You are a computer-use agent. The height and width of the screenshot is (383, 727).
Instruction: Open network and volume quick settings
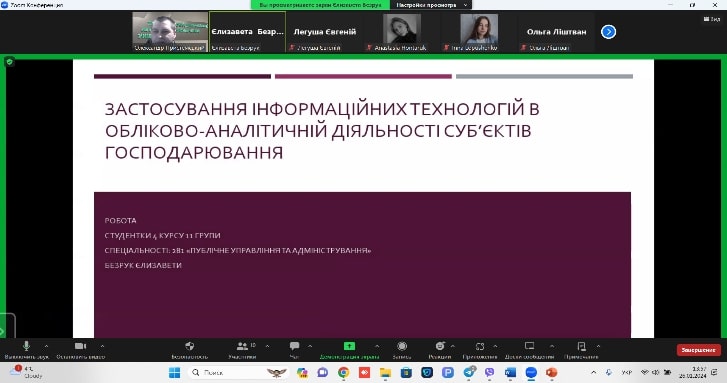tap(656, 372)
